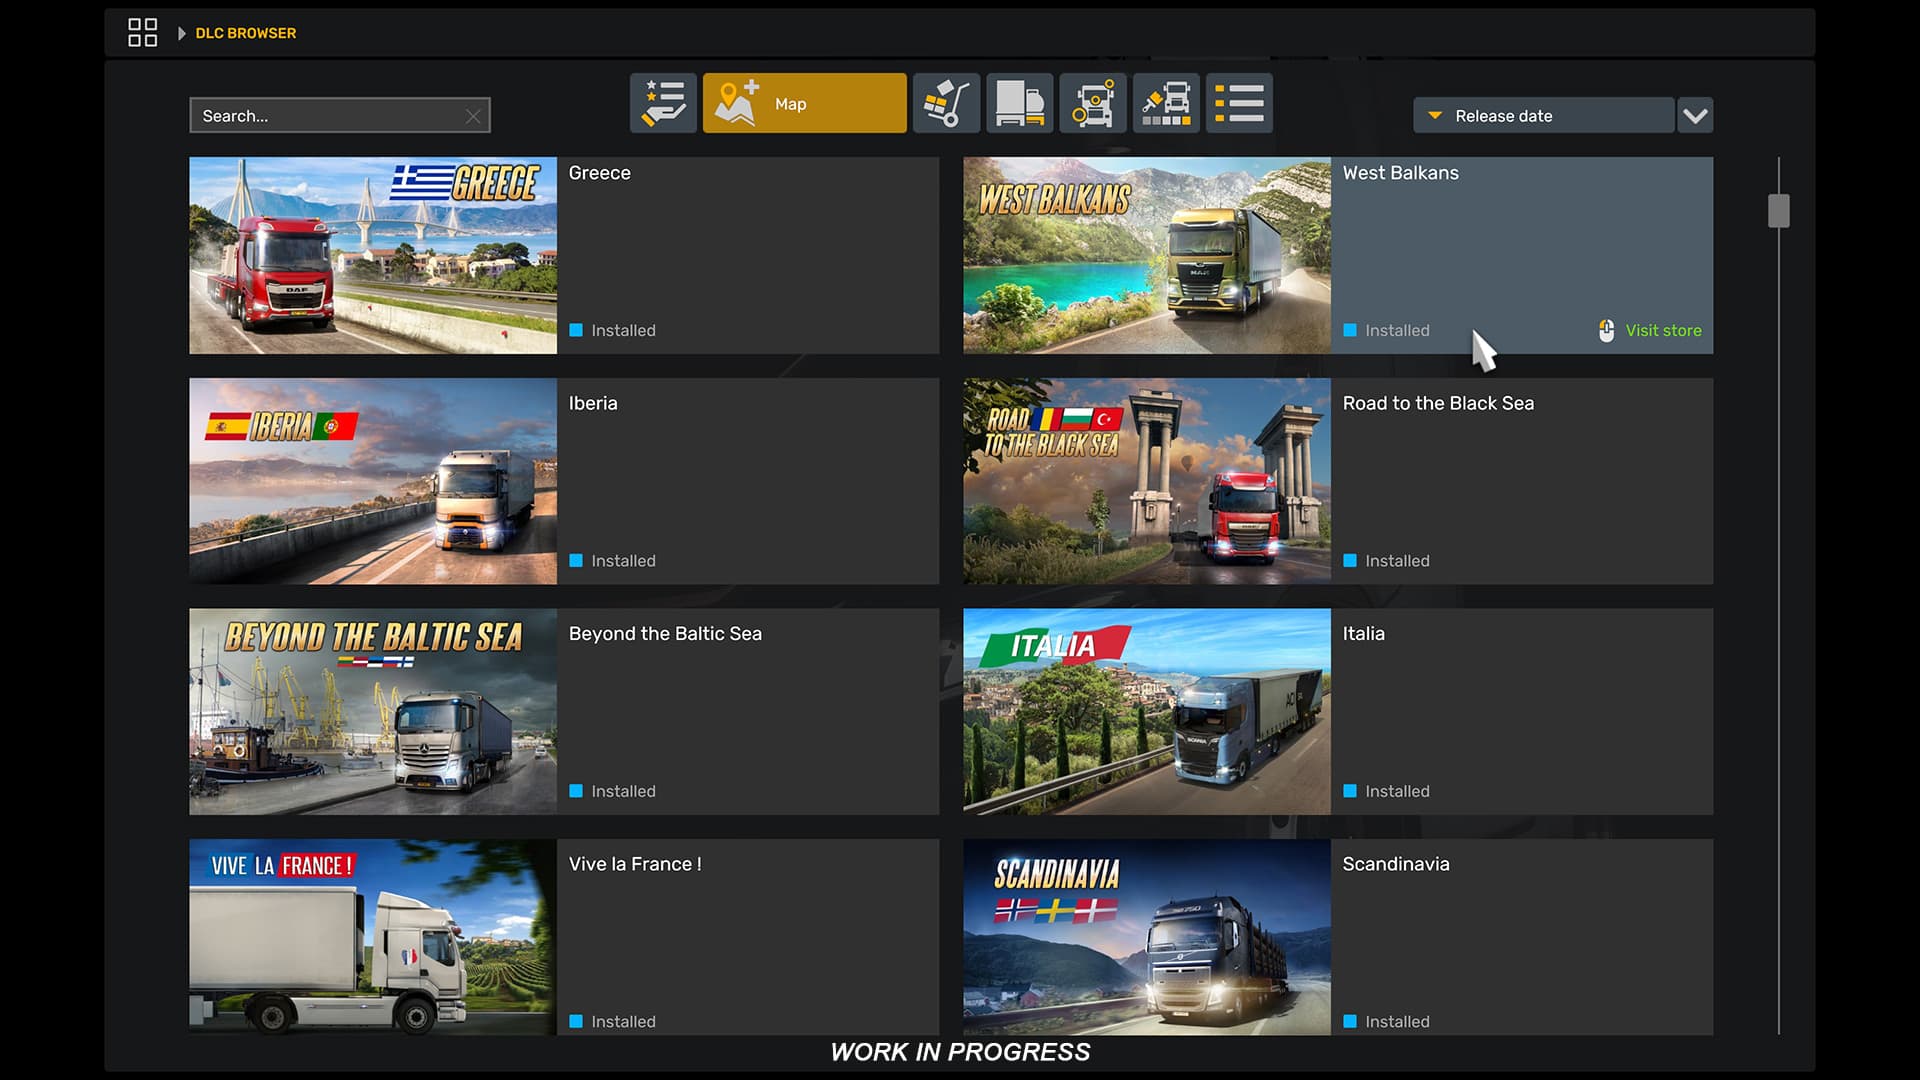Click Installed indicator on Iberia DLC
The height and width of the screenshot is (1080, 1920).
coord(613,561)
